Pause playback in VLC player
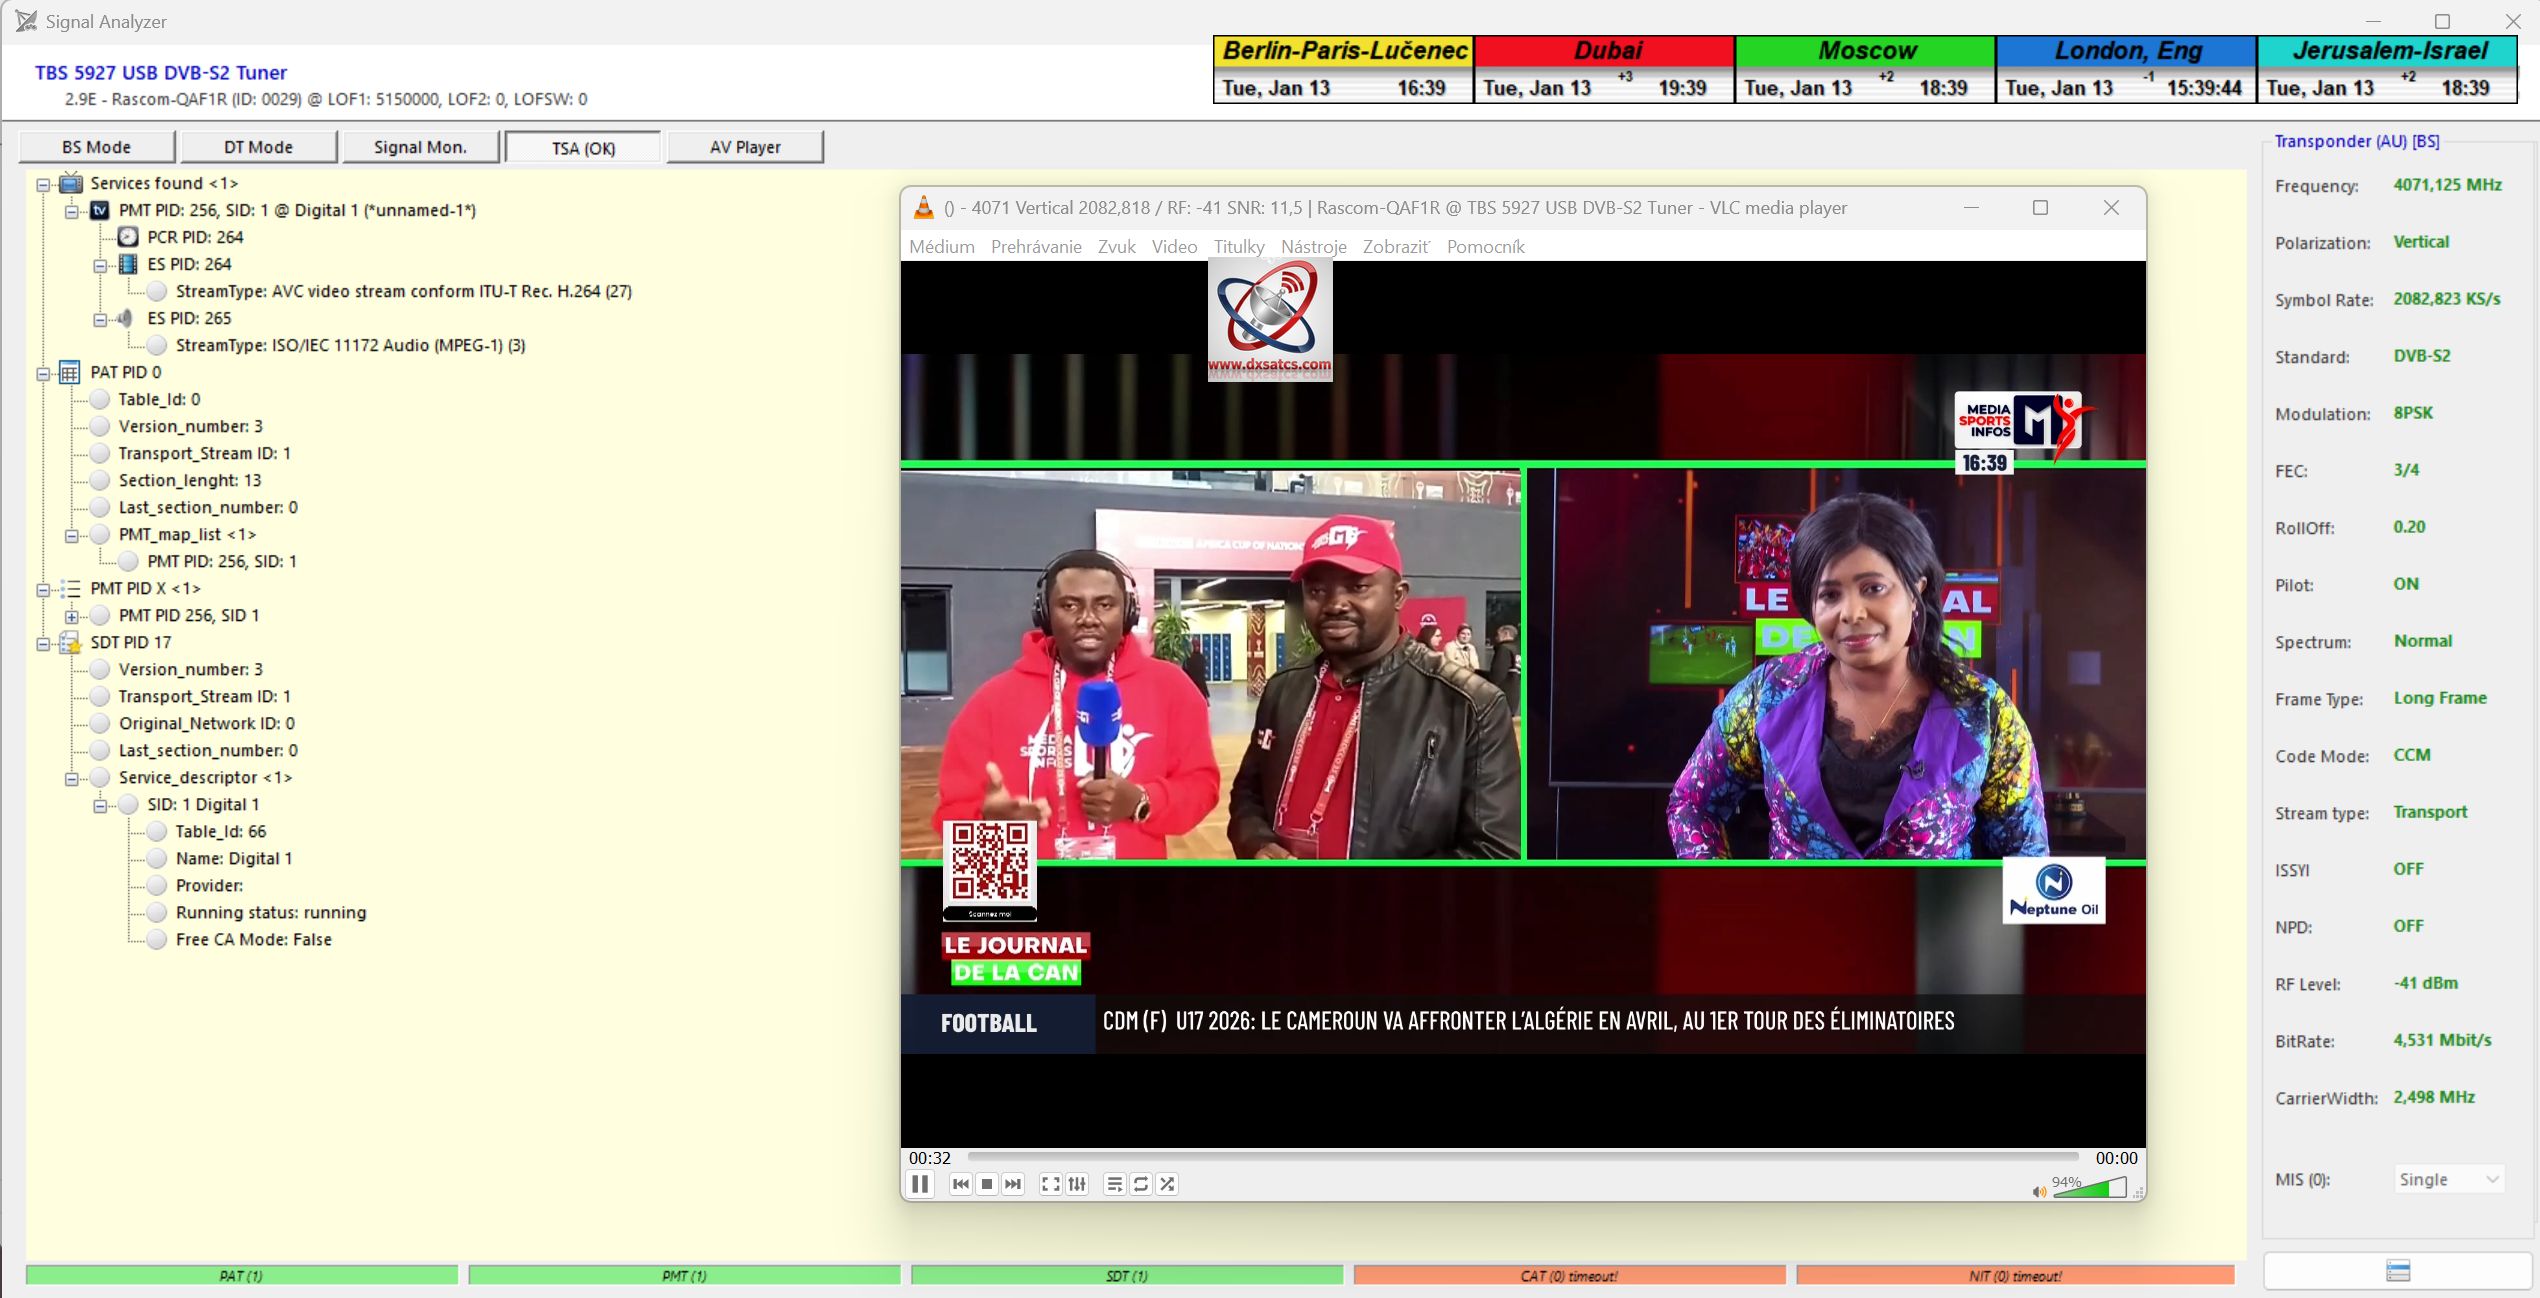2540x1298 pixels. click(x=920, y=1184)
